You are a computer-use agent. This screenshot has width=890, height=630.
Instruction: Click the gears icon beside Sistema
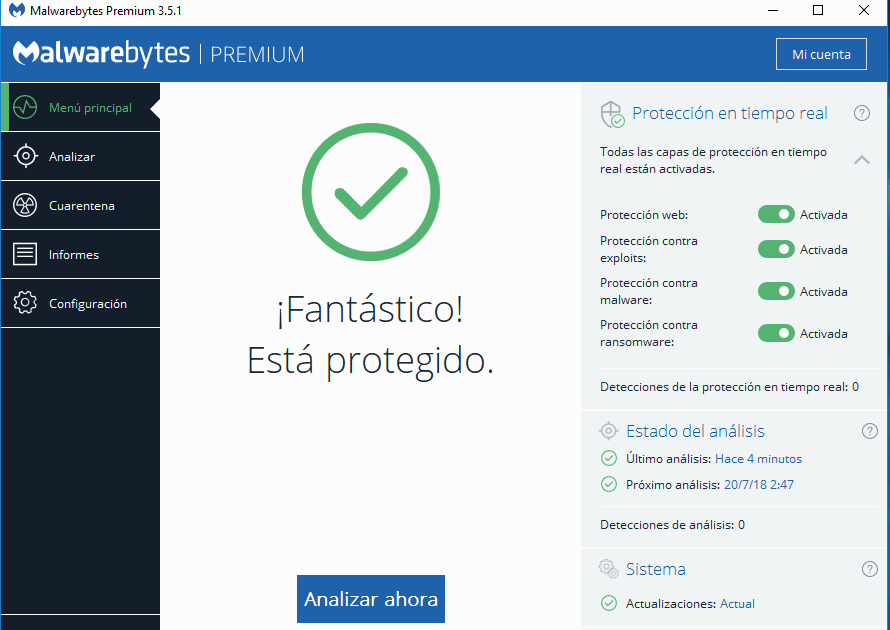[x=608, y=569]
